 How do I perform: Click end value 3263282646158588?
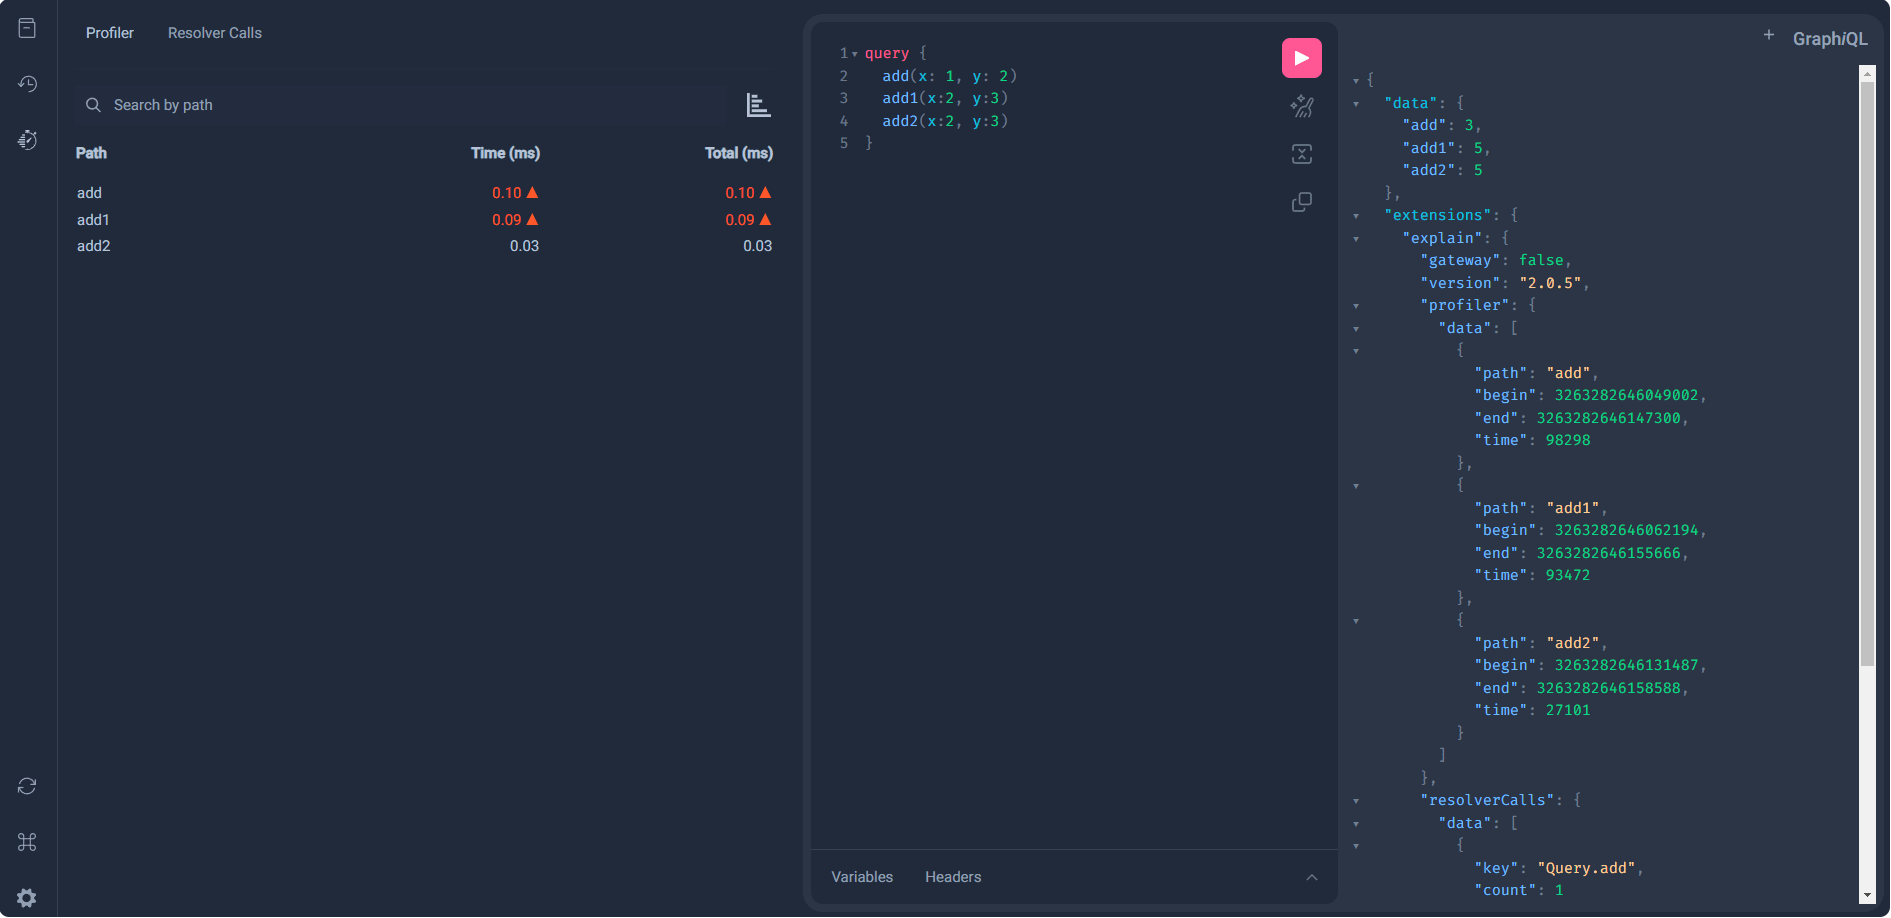tap(1608, 689)
